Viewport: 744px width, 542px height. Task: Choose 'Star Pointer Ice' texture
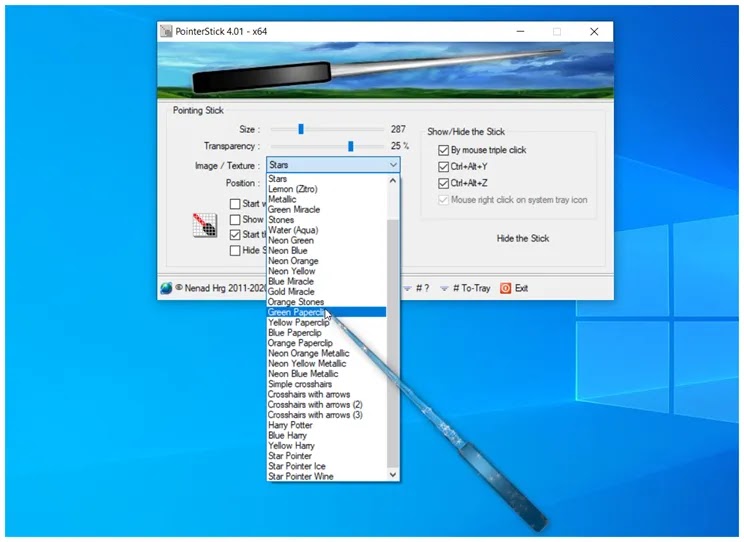click(326, 467)
